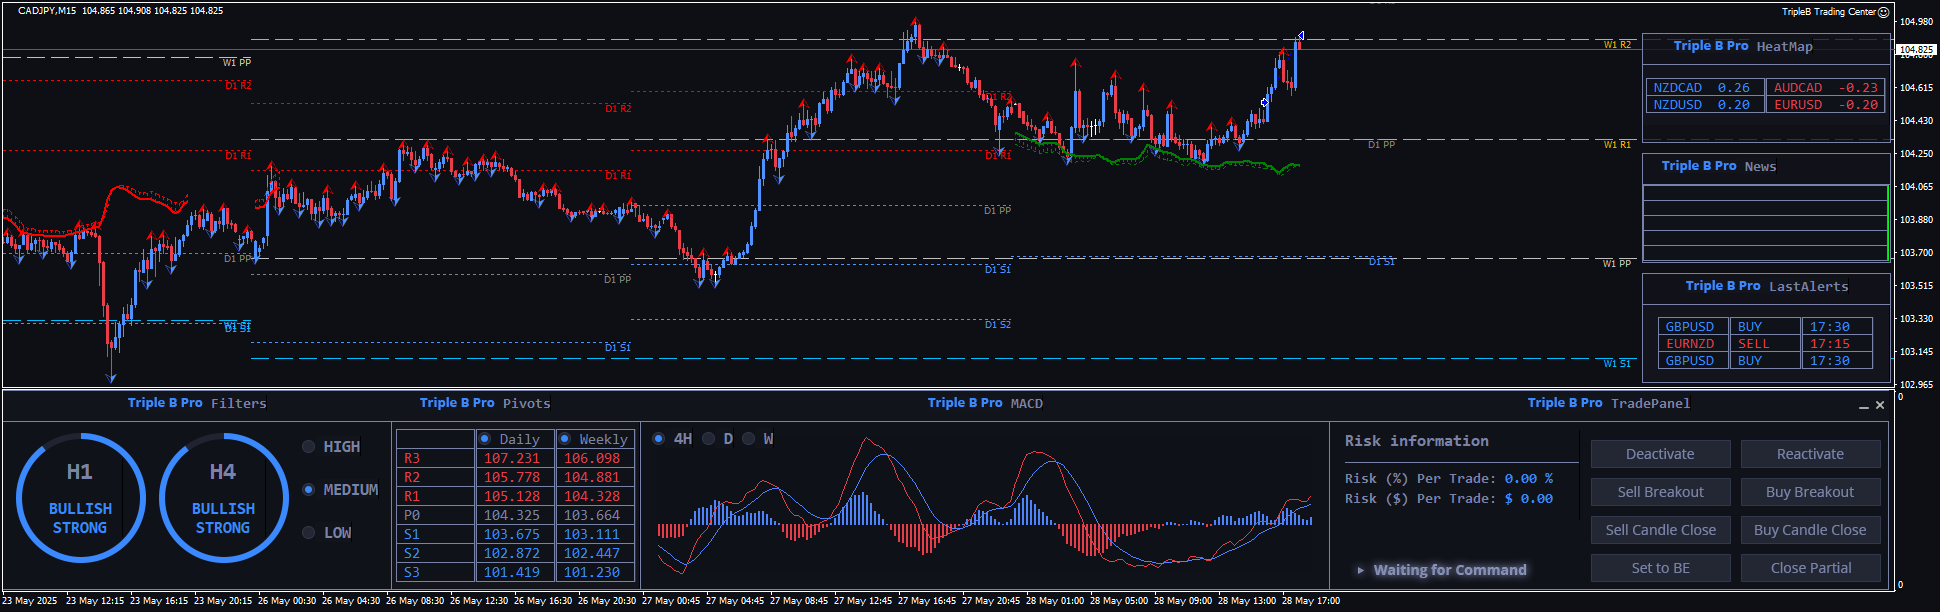The height and width of the screenshot is (612, 1940).
Task: Close the TradePanel with the X icon
Action: (1880, 405)
